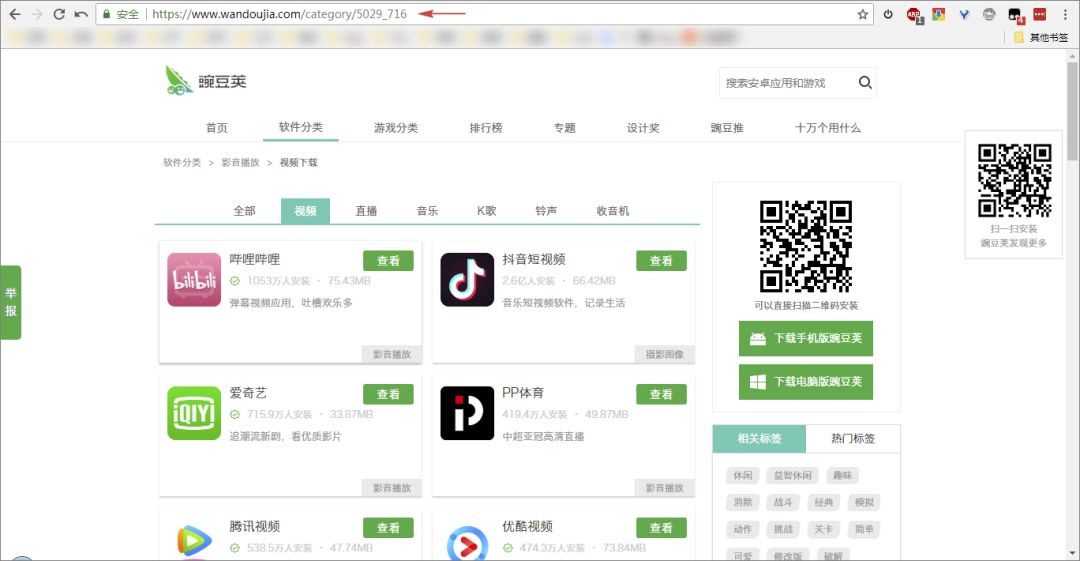The width and height of the screenshot is (1080, 561).
Task: Click the green 举报 side button
Action: point(11,302)
